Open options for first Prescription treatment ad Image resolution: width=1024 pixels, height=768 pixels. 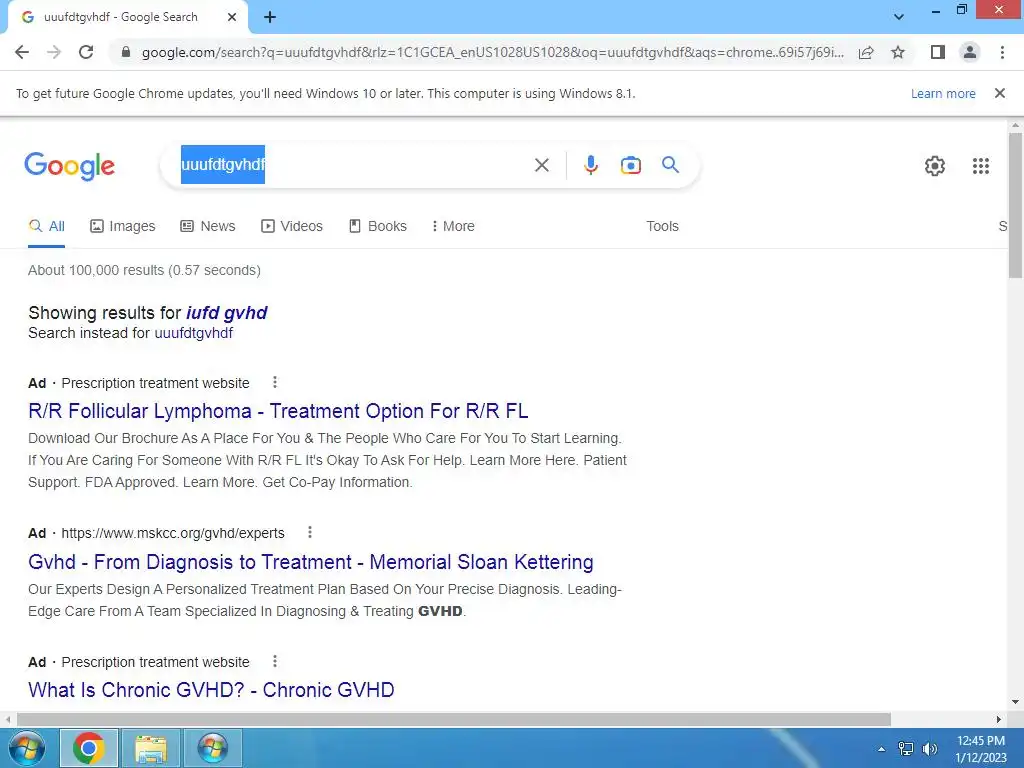(275, 382)
